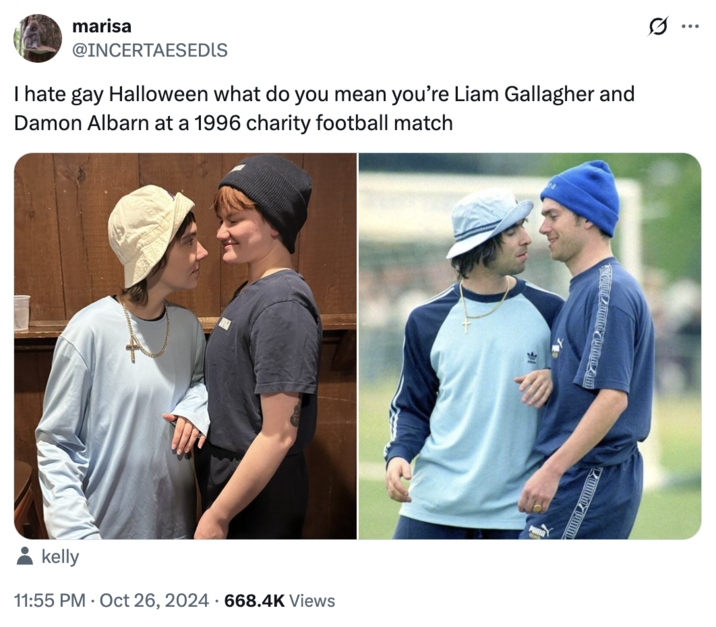Open the left Halloween costume photo
Screen dimensions: 716x627
pos(185,346)
